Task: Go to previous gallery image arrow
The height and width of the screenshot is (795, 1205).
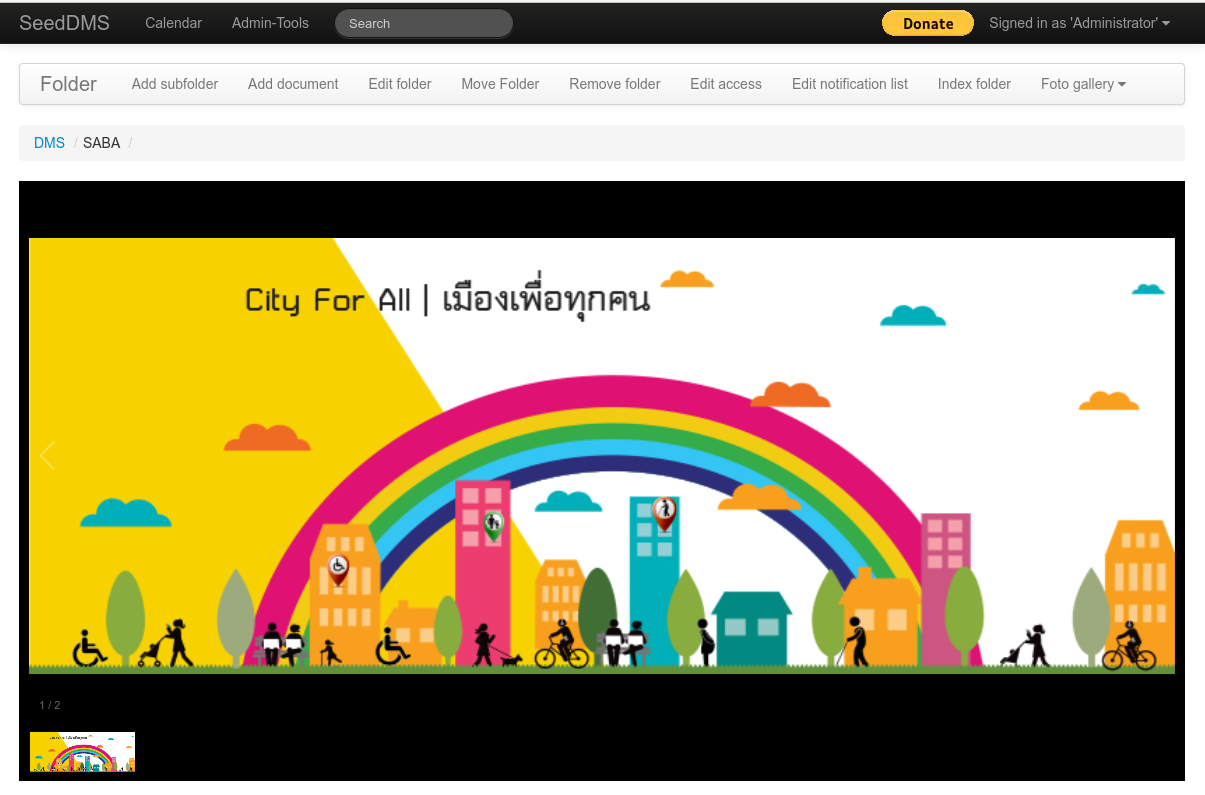Action: click(47, 456)
